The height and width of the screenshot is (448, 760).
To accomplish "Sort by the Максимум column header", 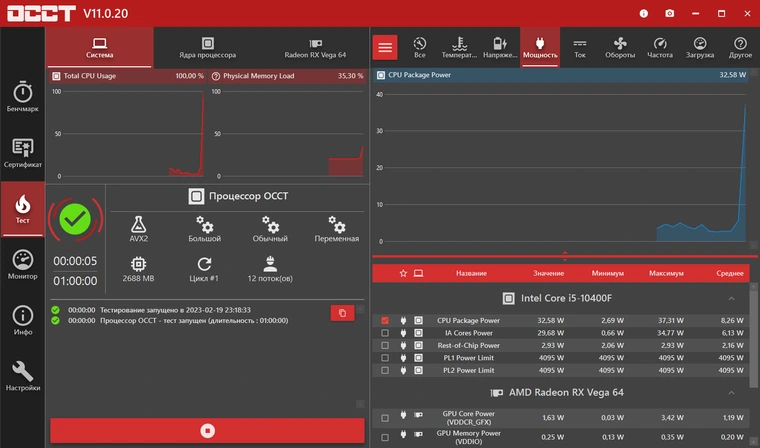I will click(666, 273).
